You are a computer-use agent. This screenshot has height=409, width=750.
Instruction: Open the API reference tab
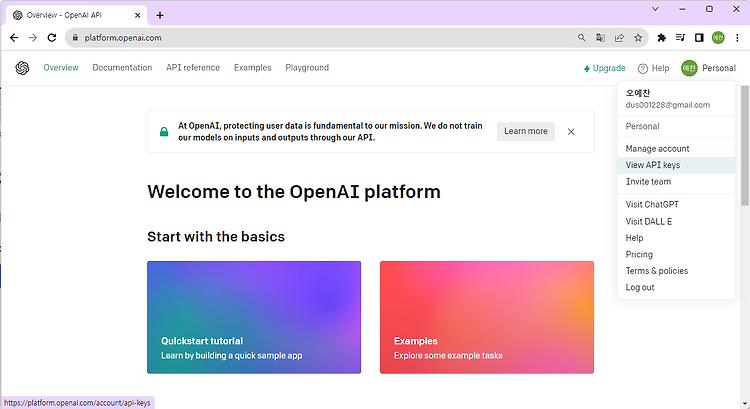(x=193, y=67)
